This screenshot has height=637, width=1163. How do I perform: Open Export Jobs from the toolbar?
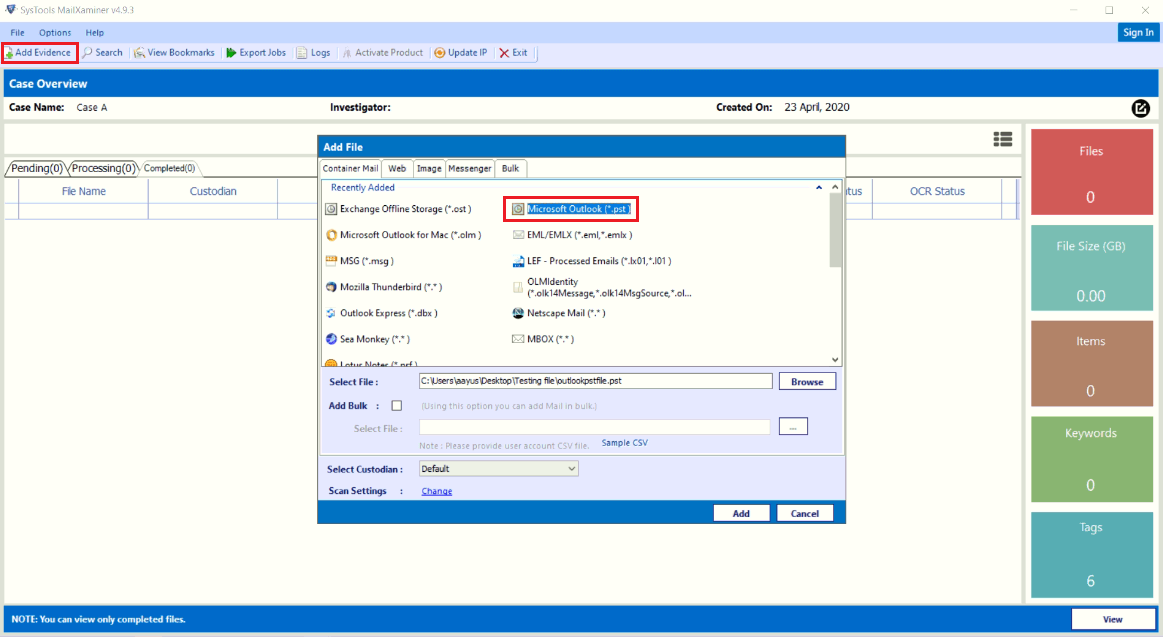256,53
